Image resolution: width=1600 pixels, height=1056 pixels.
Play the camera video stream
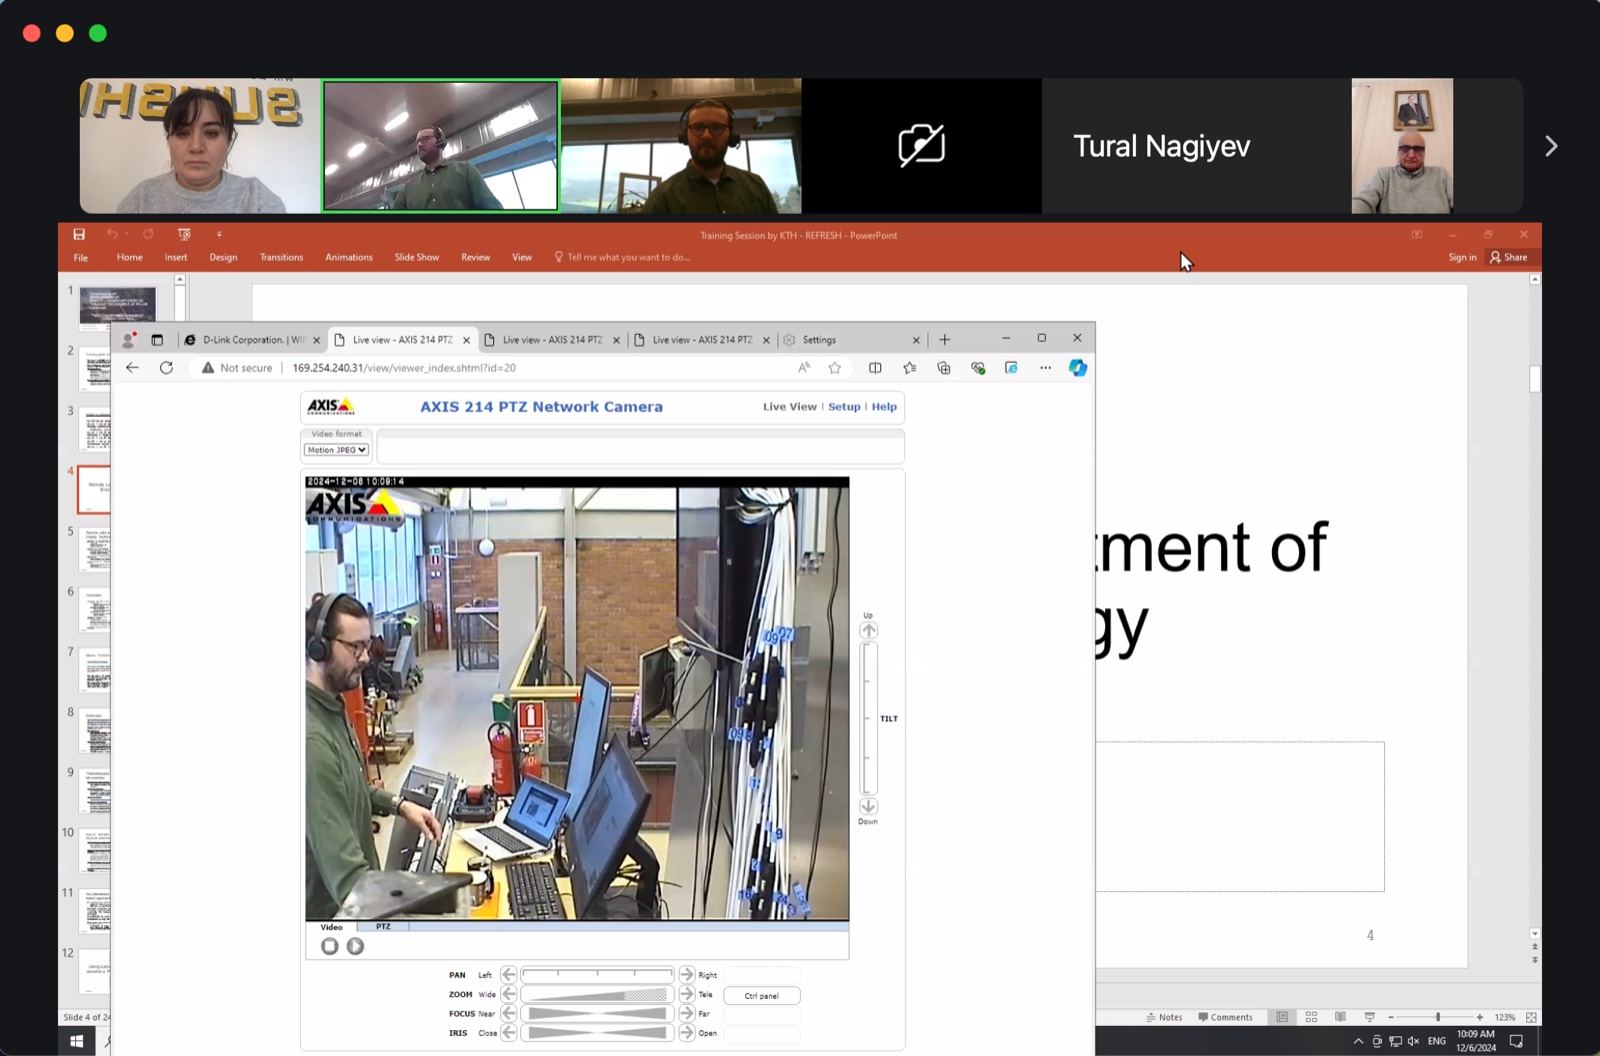pos(355,946)
